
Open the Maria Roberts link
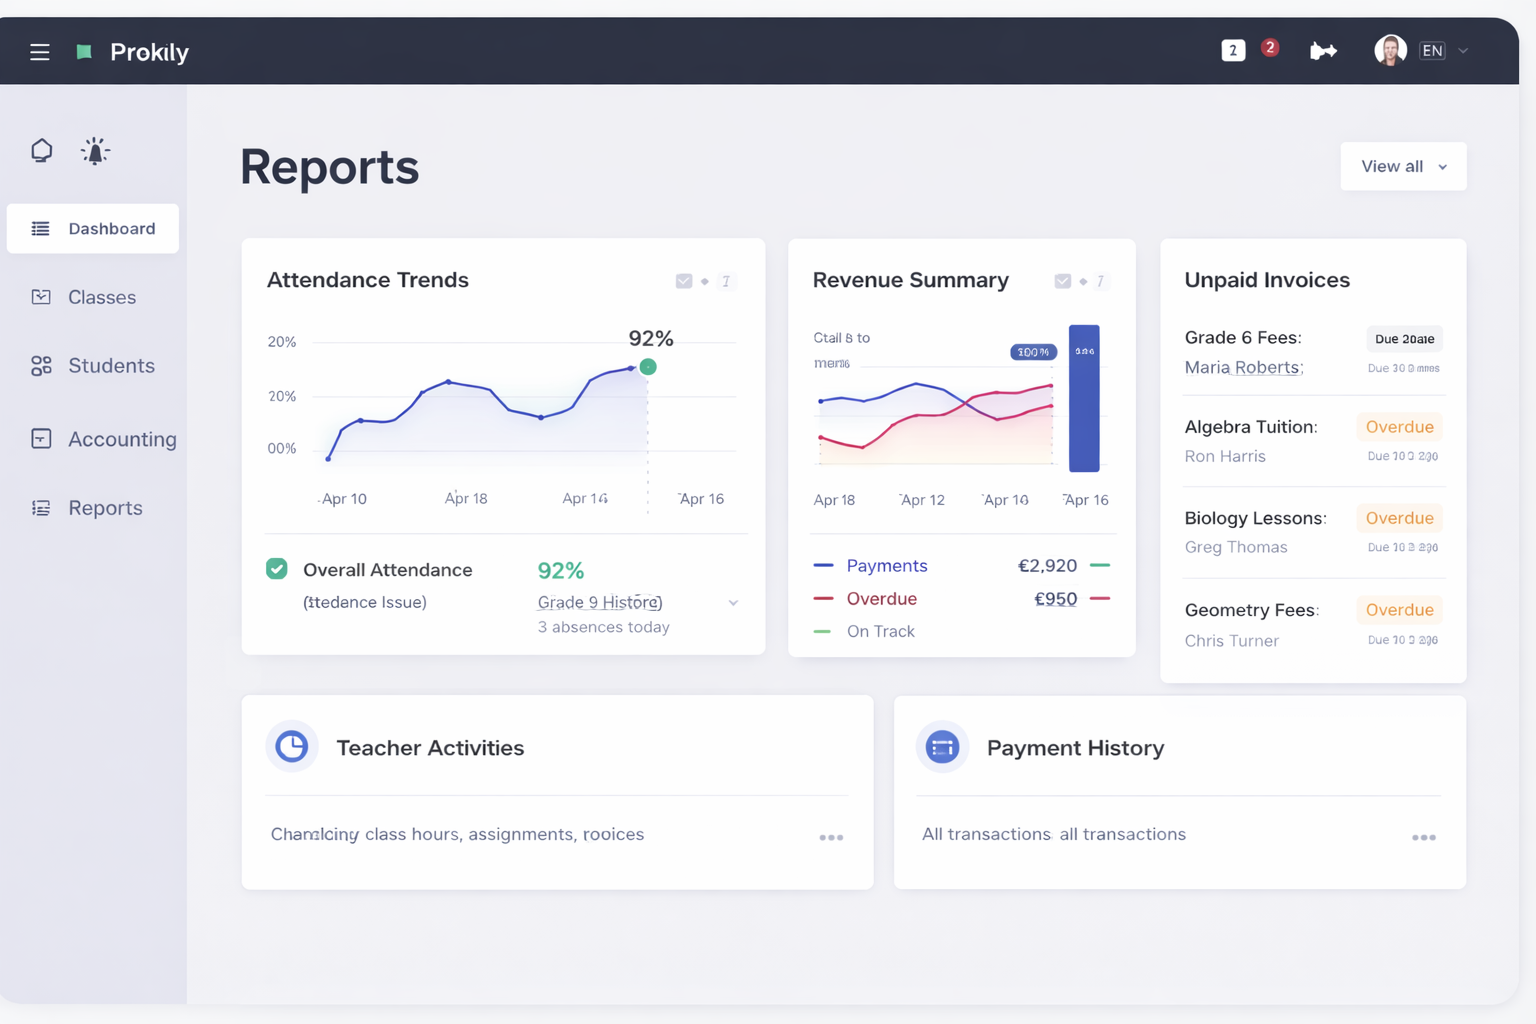[1242, 367]
